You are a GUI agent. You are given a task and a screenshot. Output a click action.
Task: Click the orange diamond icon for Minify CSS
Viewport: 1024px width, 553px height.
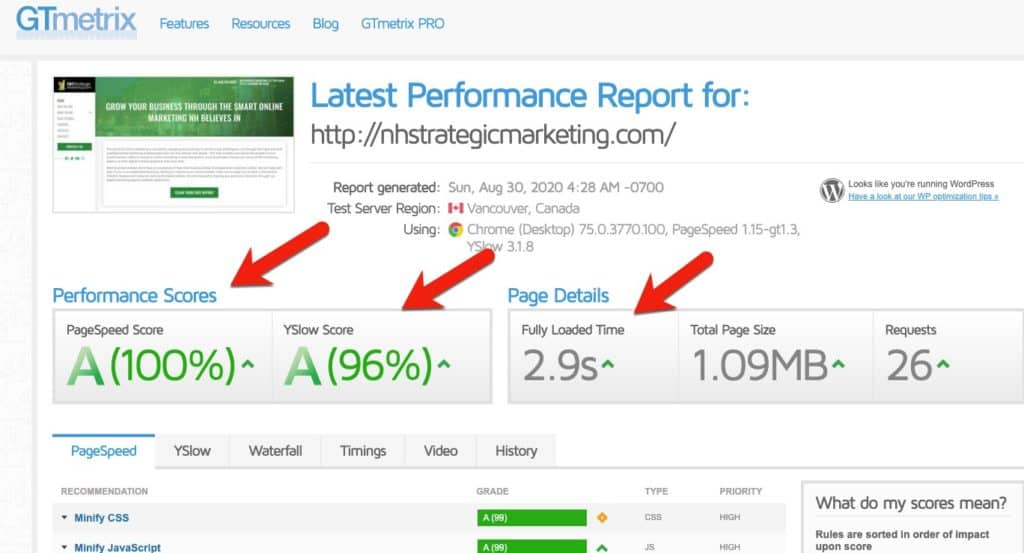602,518
